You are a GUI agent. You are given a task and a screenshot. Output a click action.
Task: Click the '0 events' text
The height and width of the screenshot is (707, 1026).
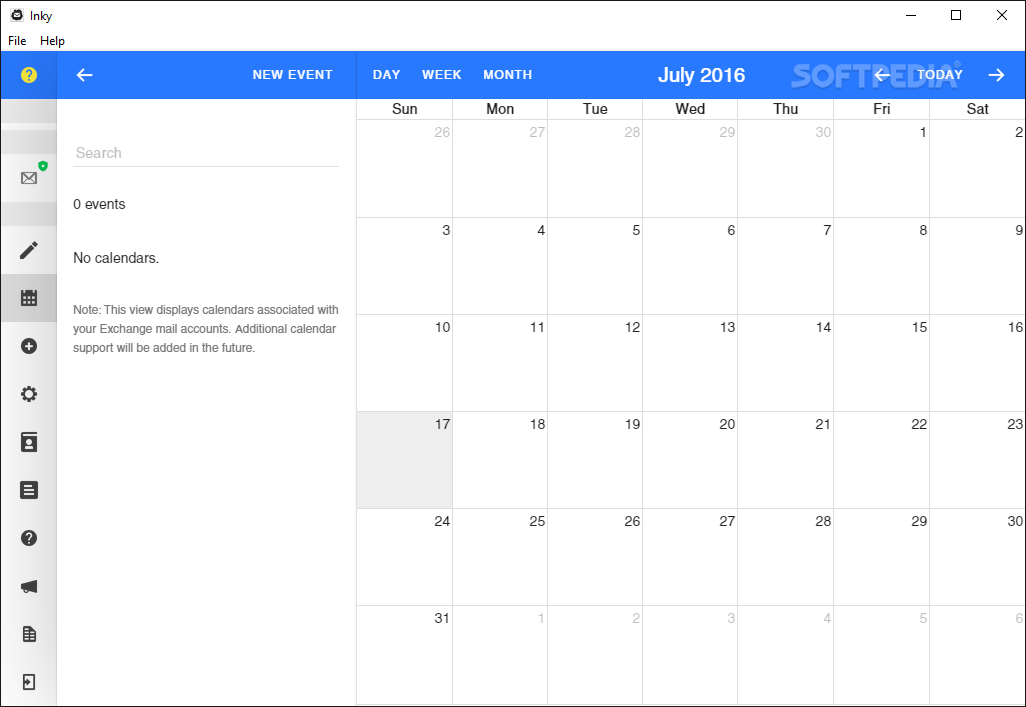pyautogui.click(x=99, y=204)
